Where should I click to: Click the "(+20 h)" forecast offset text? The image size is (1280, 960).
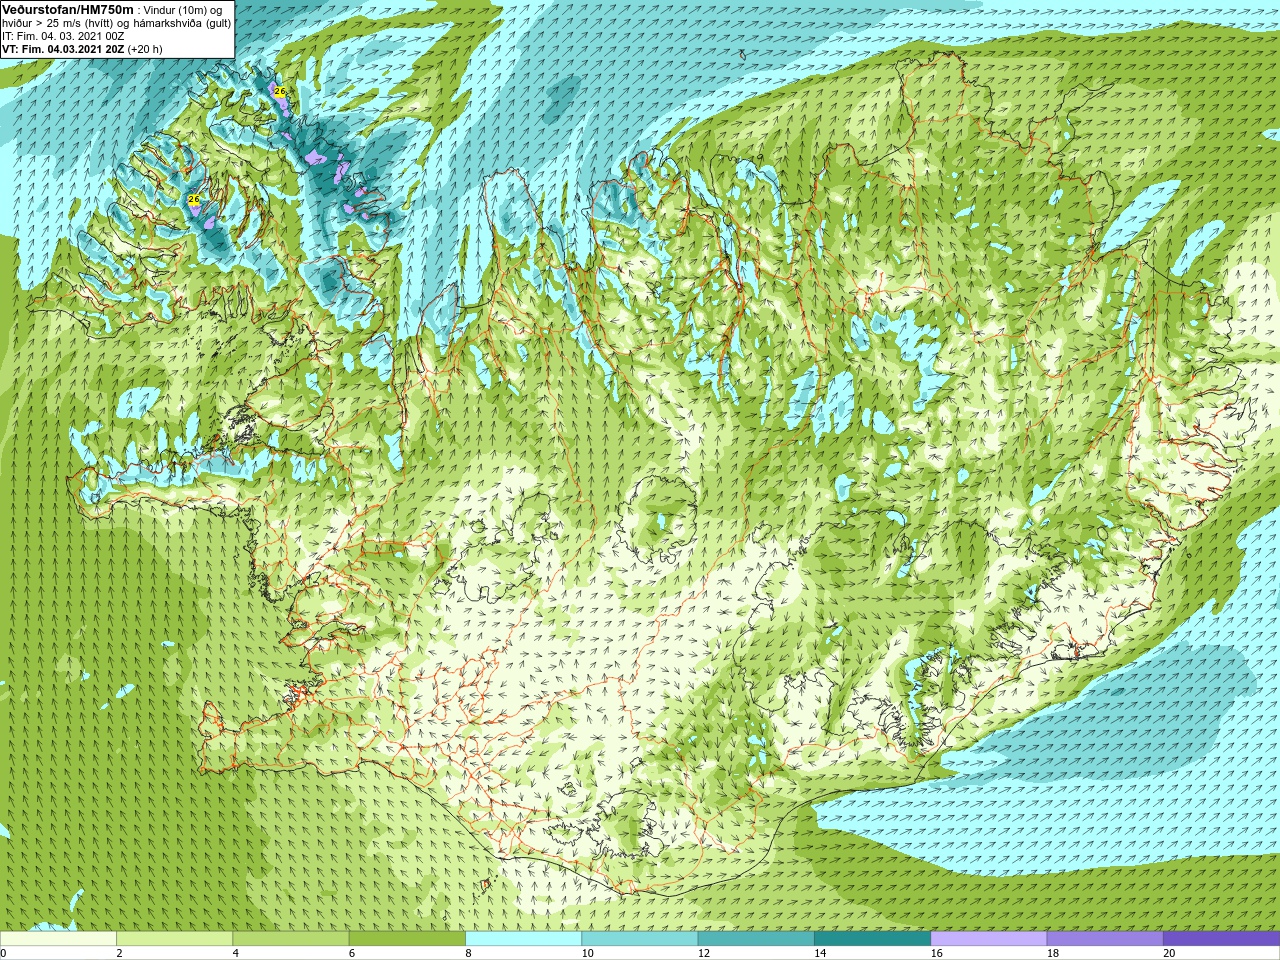(x=145, y=49)
